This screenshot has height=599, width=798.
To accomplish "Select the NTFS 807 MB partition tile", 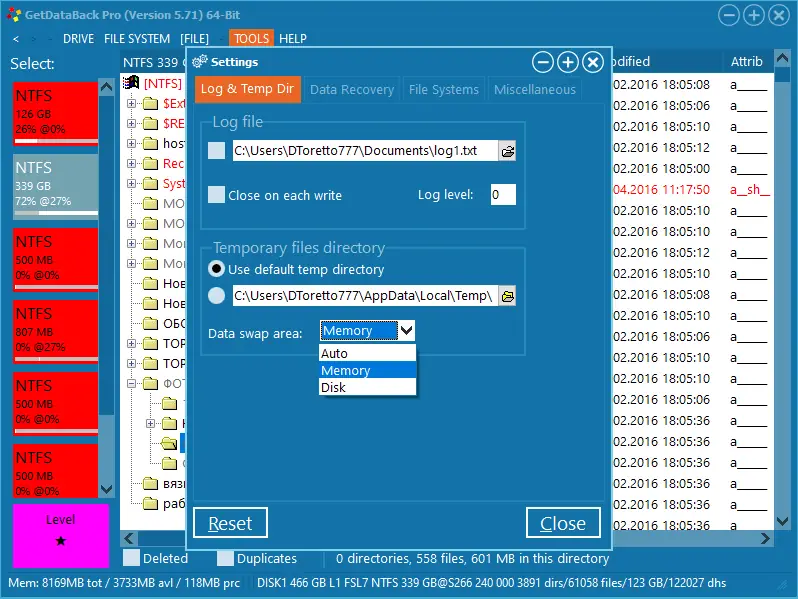I will [55, 332].
